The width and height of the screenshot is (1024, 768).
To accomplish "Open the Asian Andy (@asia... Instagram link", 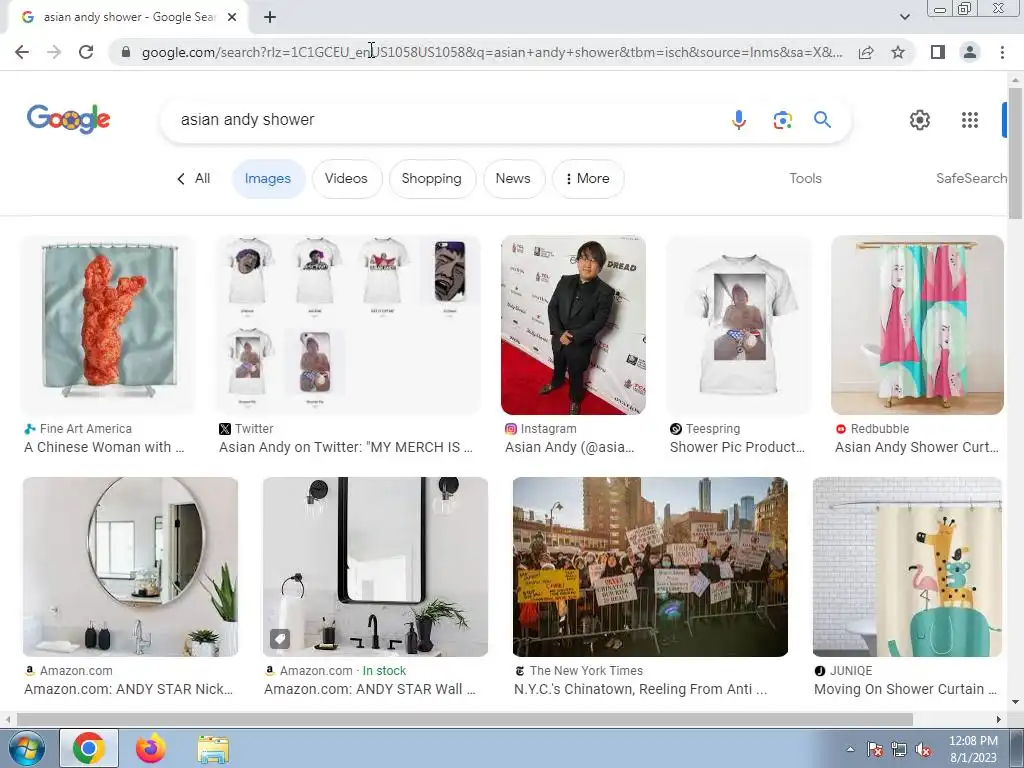I will pos(569,447).
